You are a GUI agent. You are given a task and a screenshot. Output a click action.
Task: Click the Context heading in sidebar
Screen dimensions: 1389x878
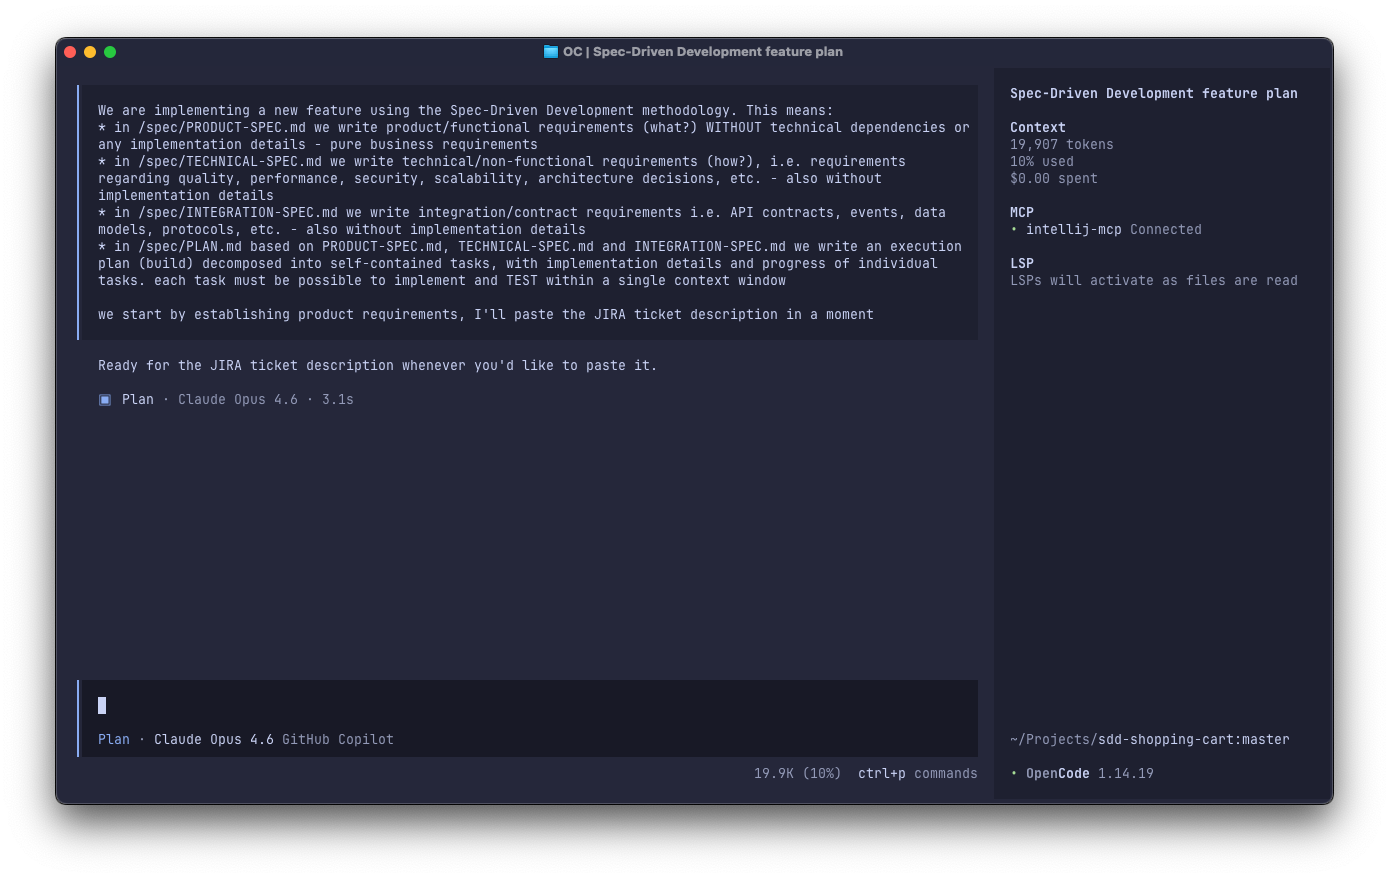click(1038, 128)
